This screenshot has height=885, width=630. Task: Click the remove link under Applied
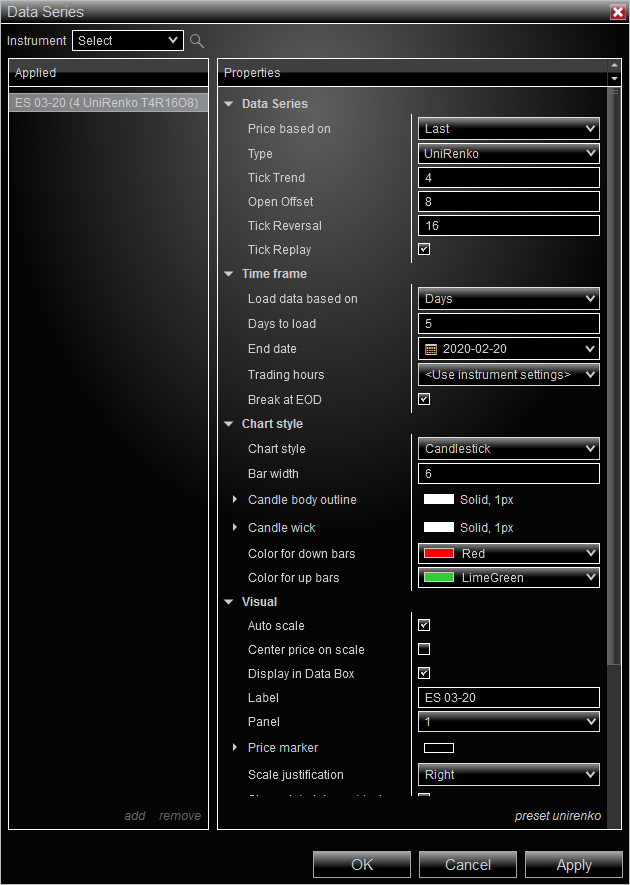180,816
